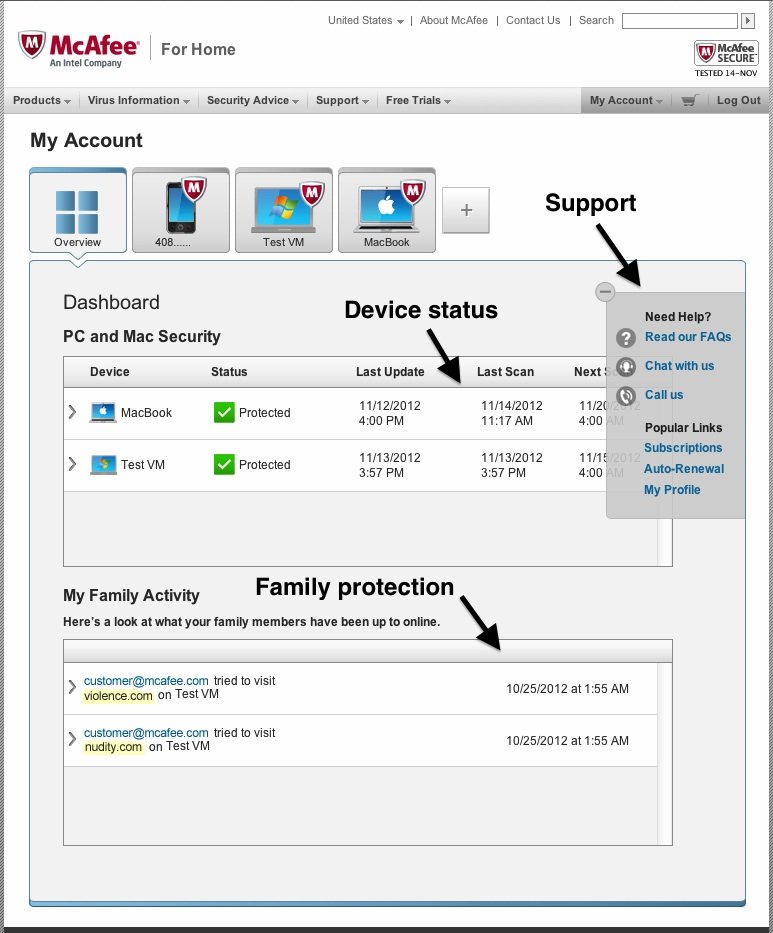Screen dimensions: 773x933
Task: Click green check status for Test VM
Action: 224,465
